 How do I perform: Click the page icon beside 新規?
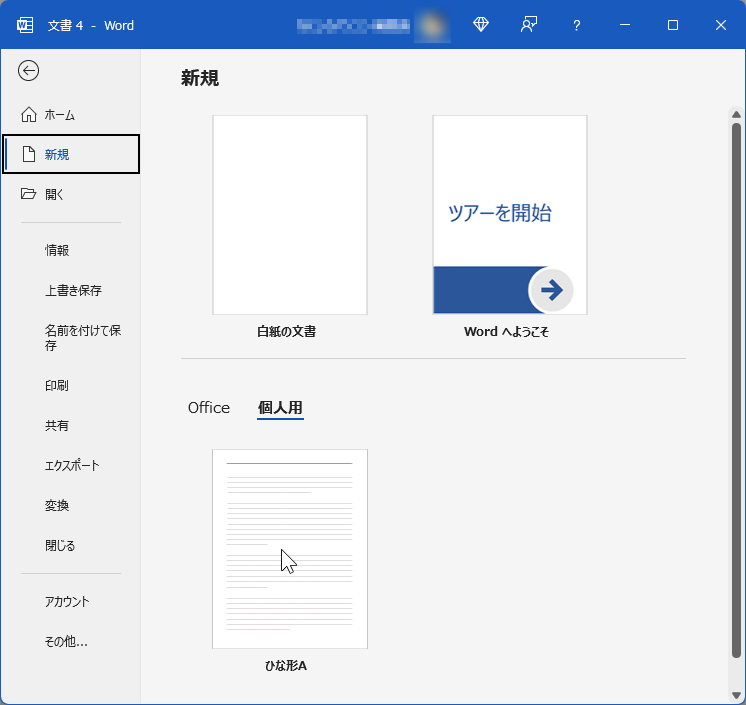click(x=29, y=154)
